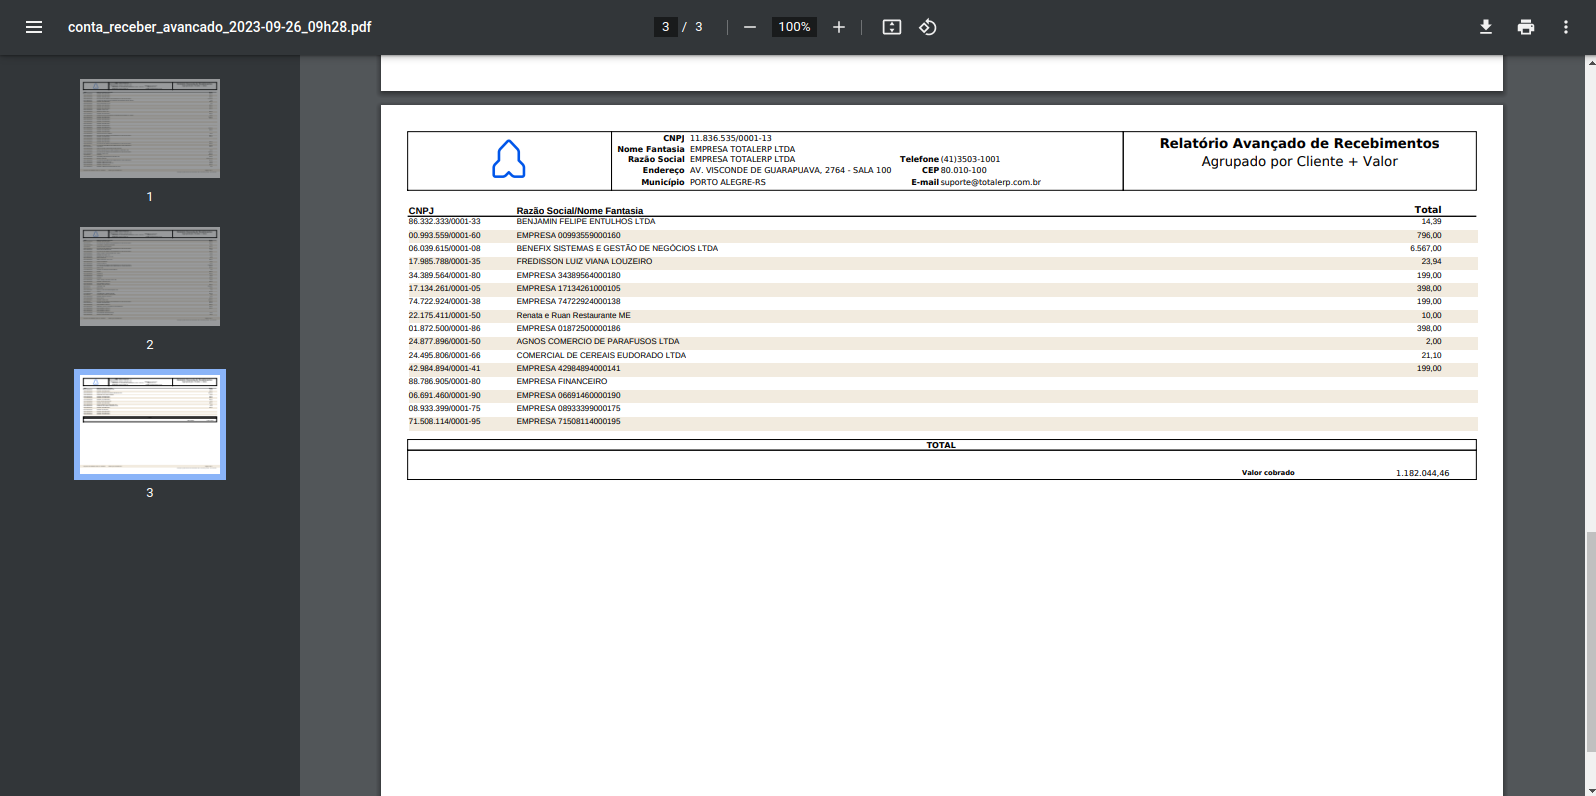Click the BENEFIX SISTEMAS row name

pos(617,248)
